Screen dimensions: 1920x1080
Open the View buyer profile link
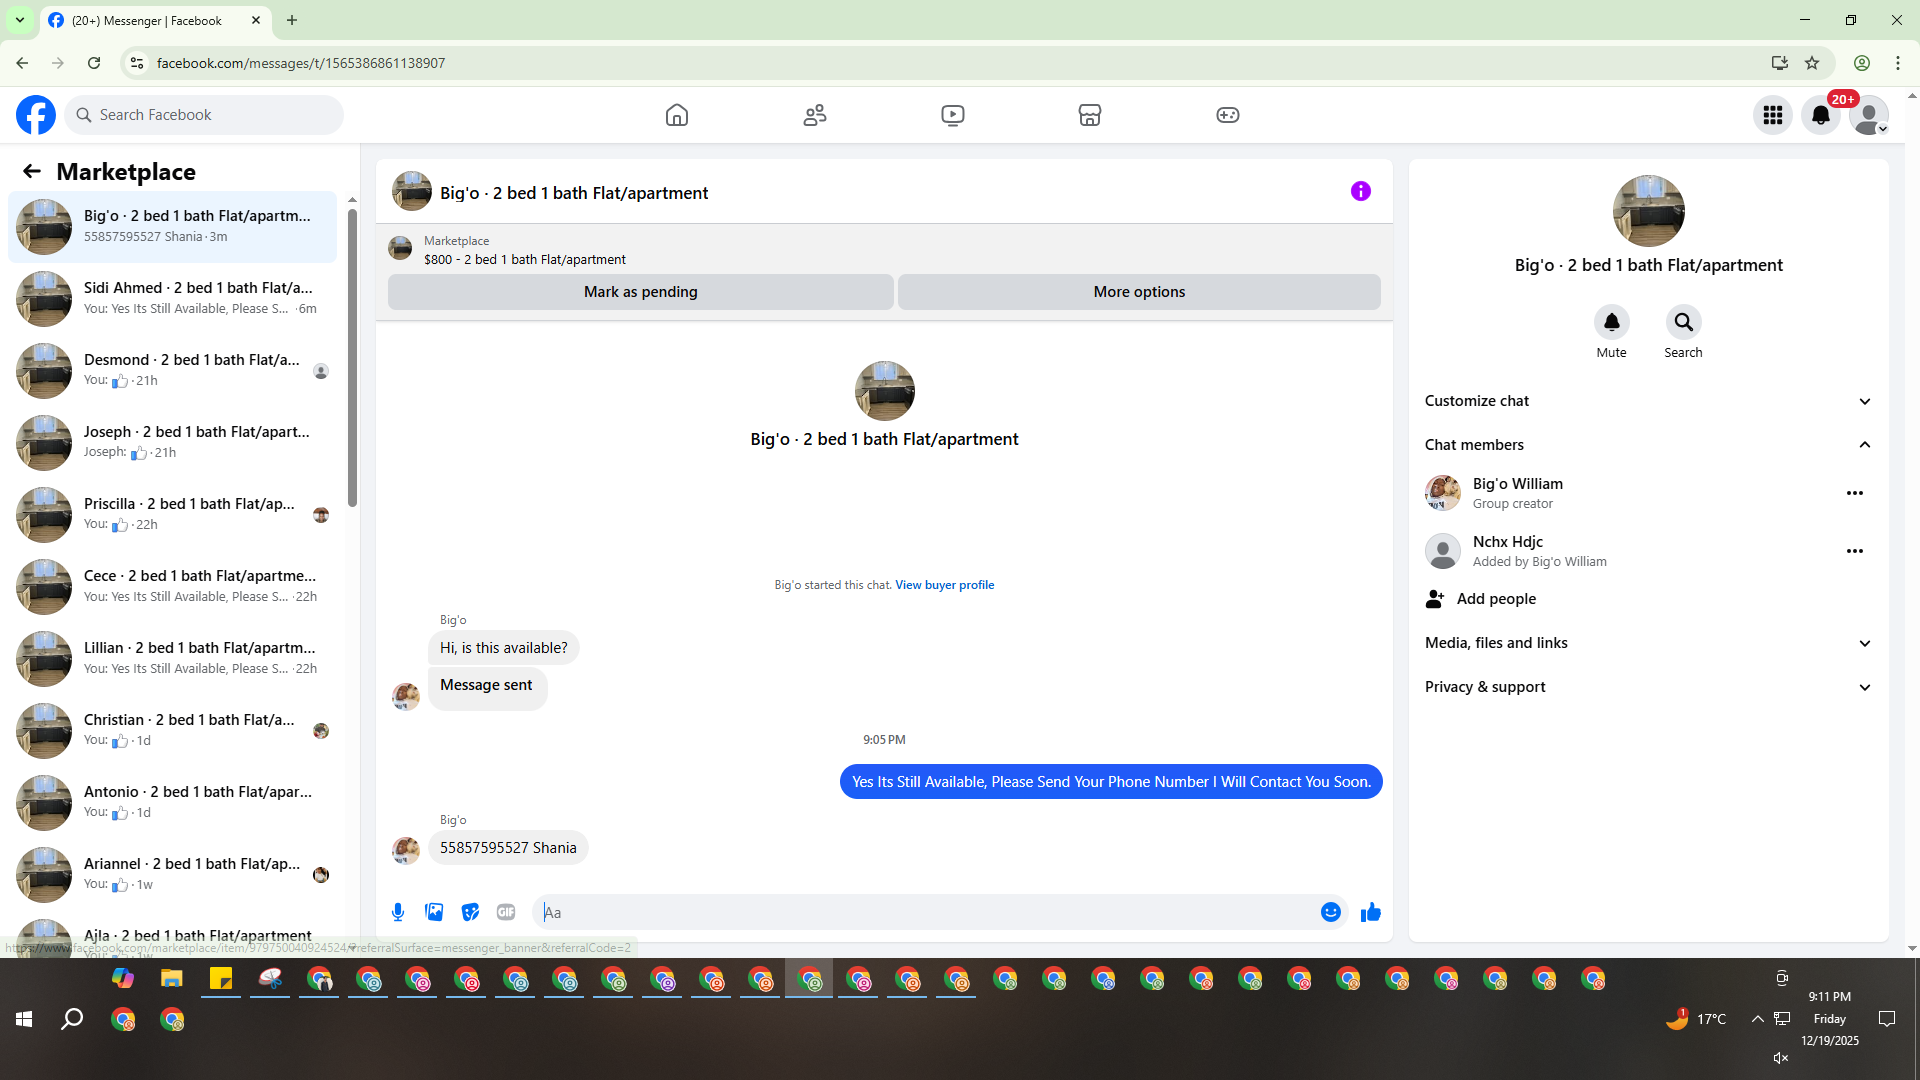(944, 585)
